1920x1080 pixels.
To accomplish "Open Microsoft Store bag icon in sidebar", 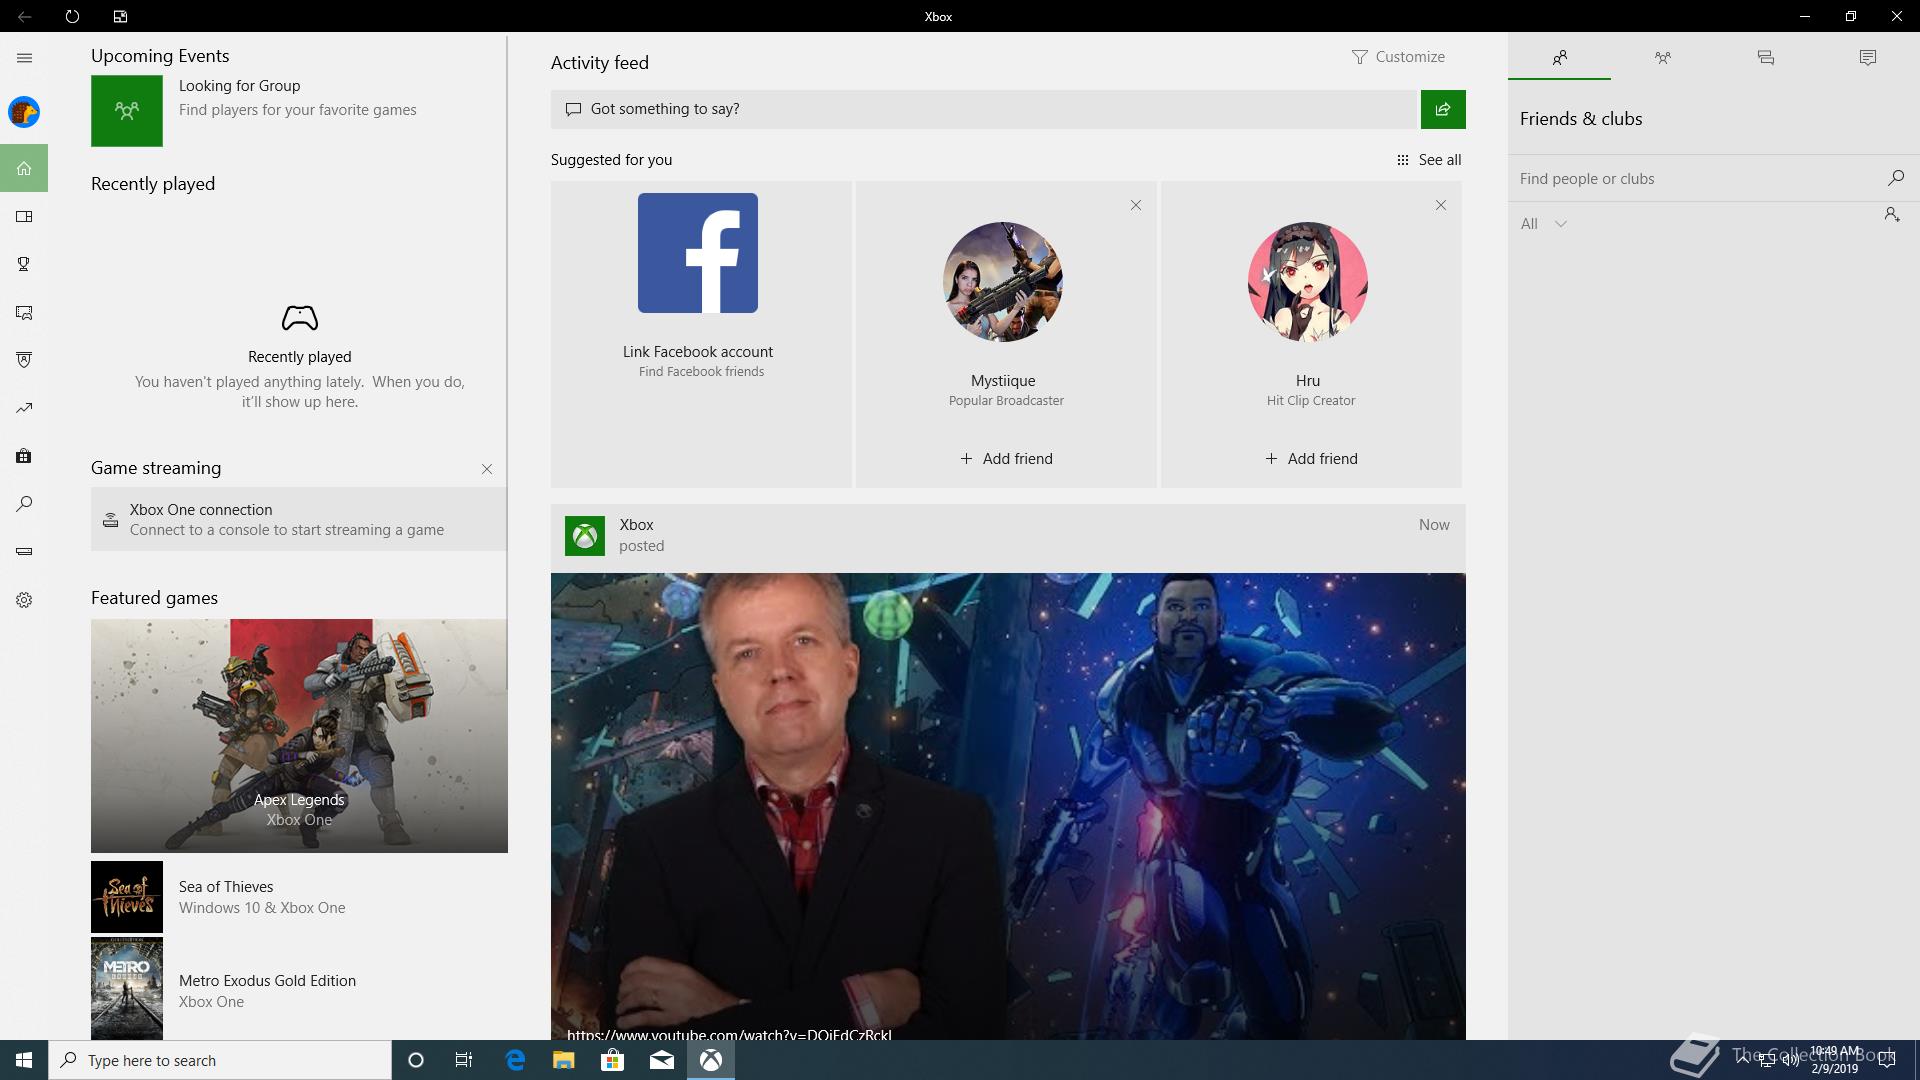I will 24,456.
